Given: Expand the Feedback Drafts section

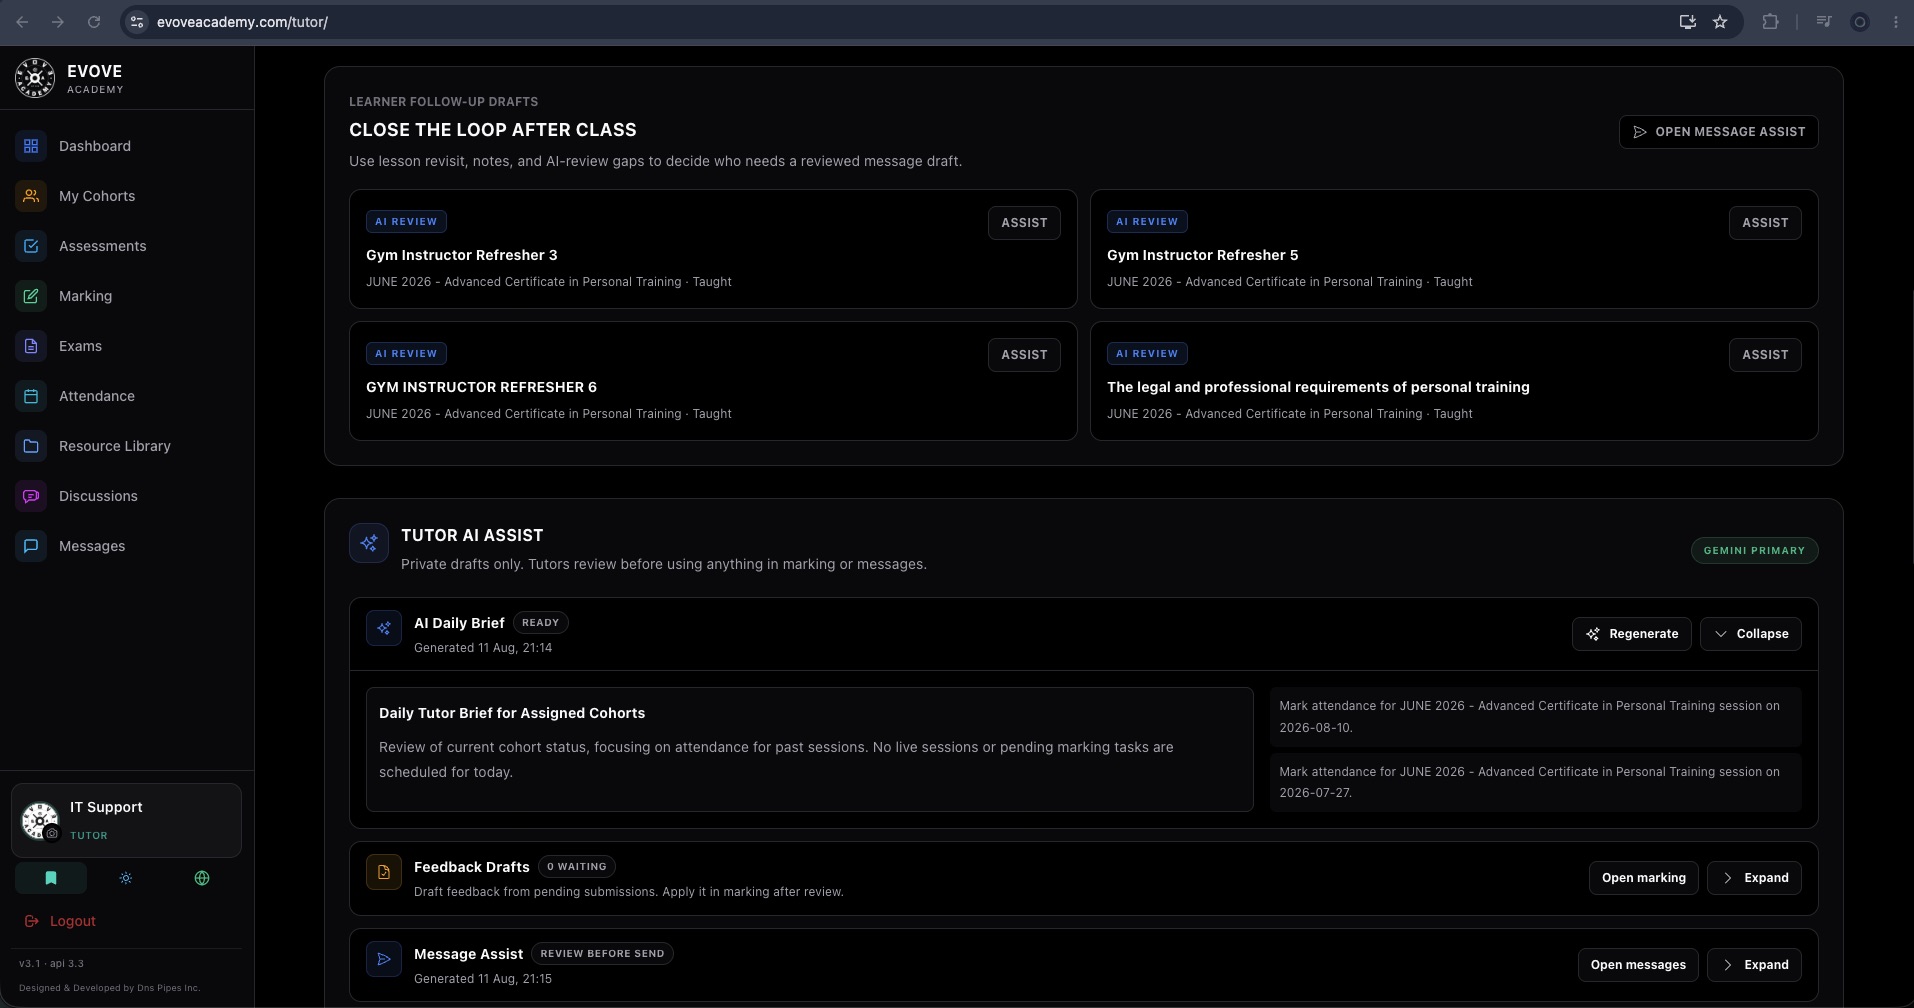Looking at the screenshot, I should tap(1755, 878).
